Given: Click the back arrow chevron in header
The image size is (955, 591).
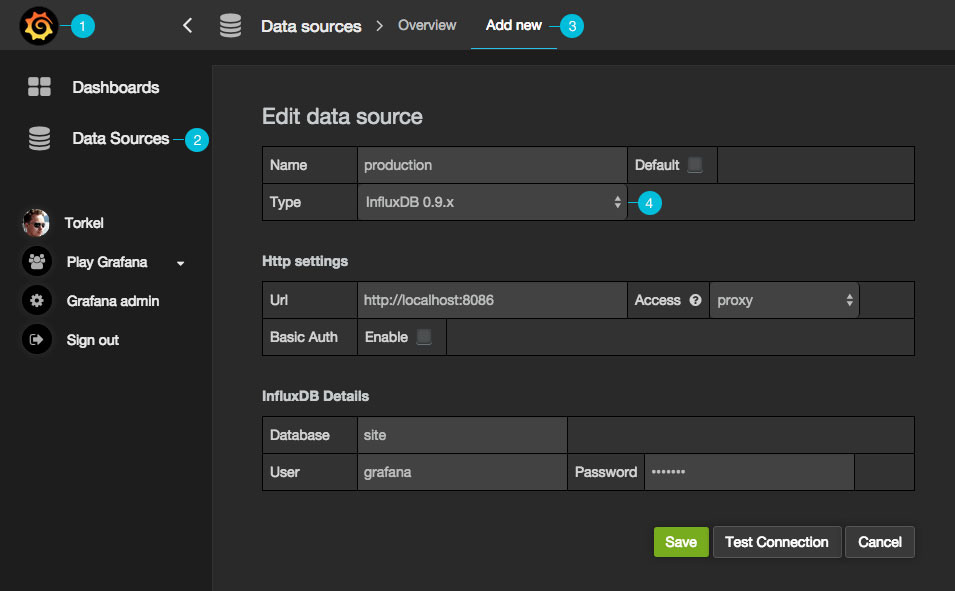Looking at the screenshot, I should point(188,26).
